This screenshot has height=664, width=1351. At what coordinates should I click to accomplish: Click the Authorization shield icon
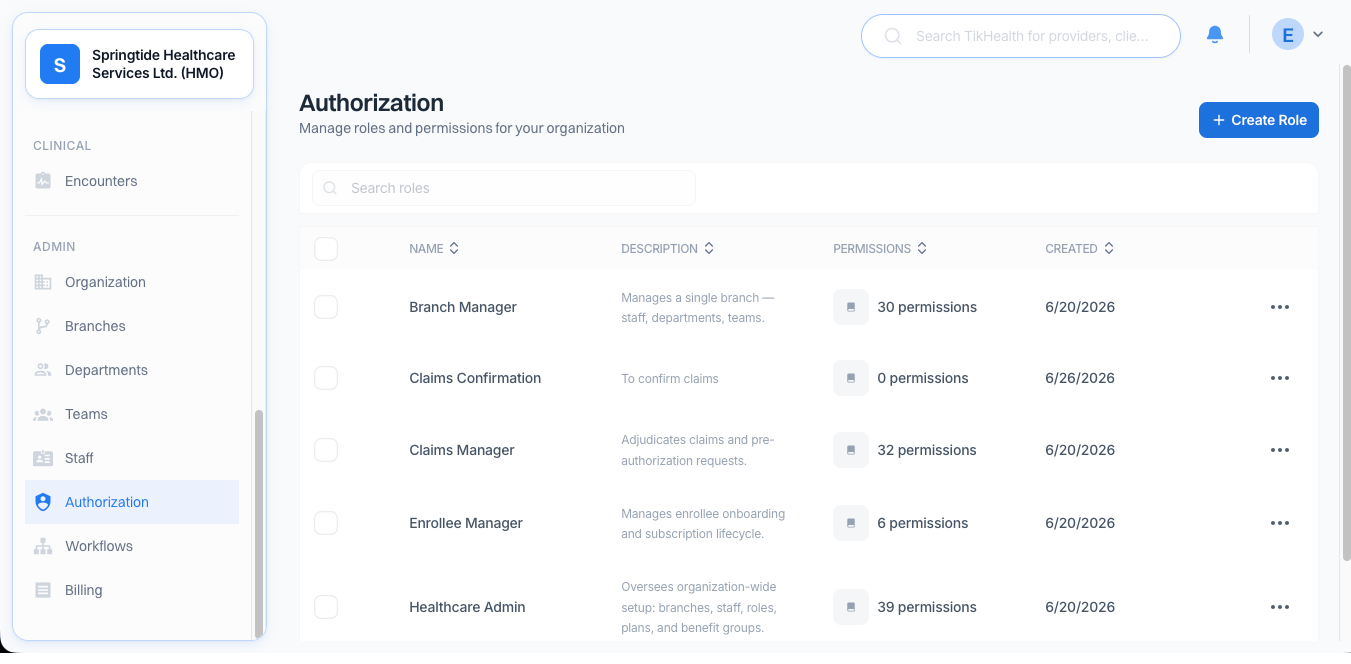(43, 502)
